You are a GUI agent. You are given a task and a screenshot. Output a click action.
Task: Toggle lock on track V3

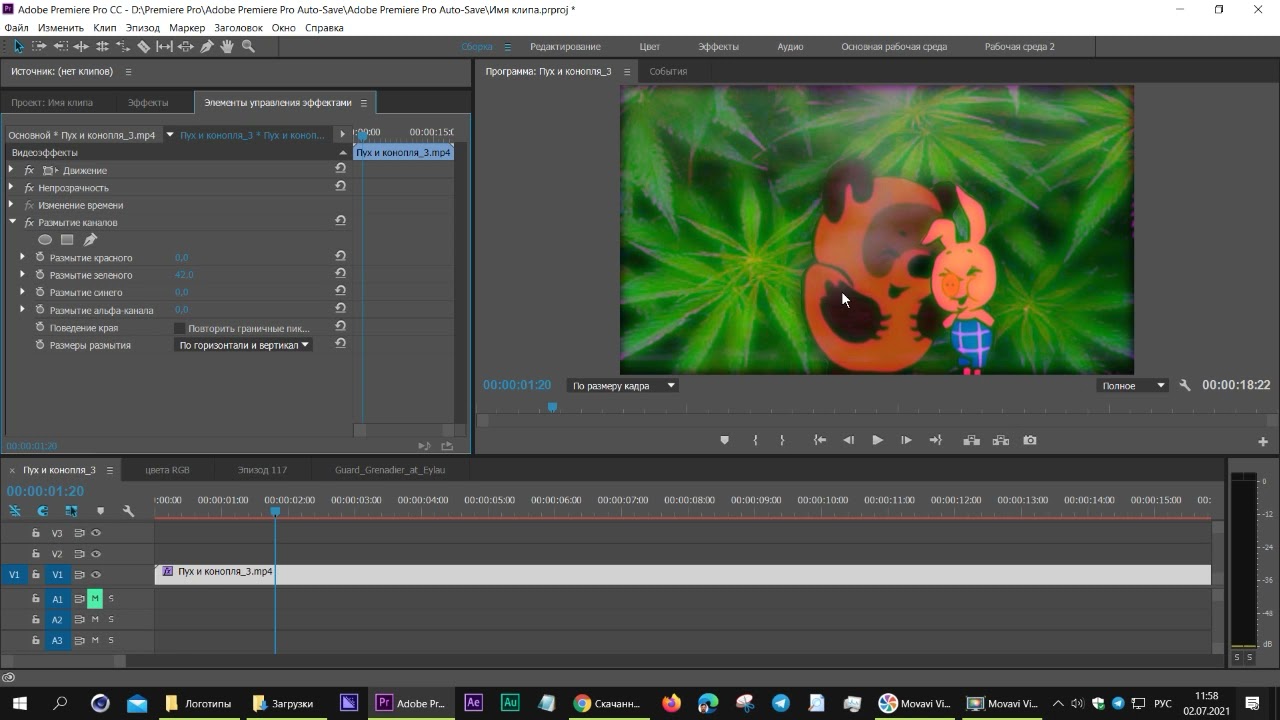pos(36,533)
